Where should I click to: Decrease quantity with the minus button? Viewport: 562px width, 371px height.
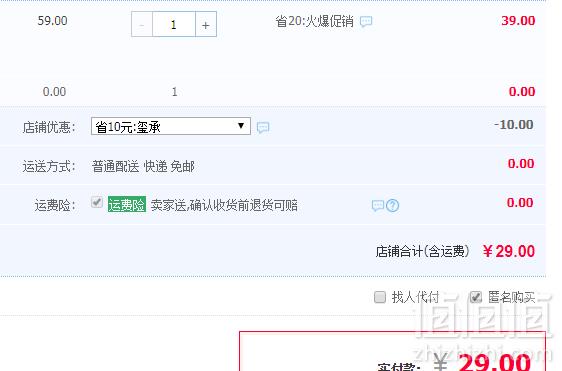(142, 24)
